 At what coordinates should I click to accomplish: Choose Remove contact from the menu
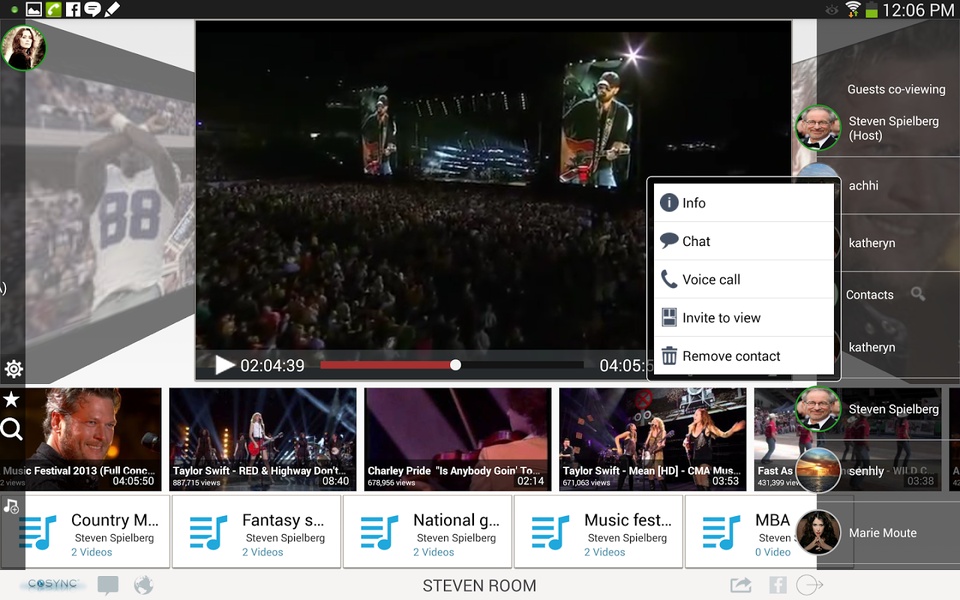click(744, 356)
